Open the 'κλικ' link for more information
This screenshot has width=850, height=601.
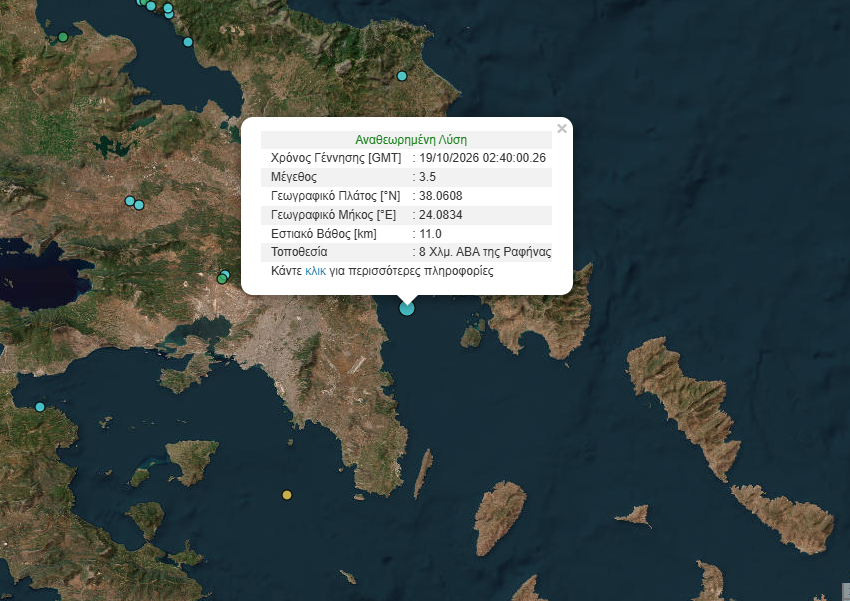pyautogui.click(x=315, y=271)
